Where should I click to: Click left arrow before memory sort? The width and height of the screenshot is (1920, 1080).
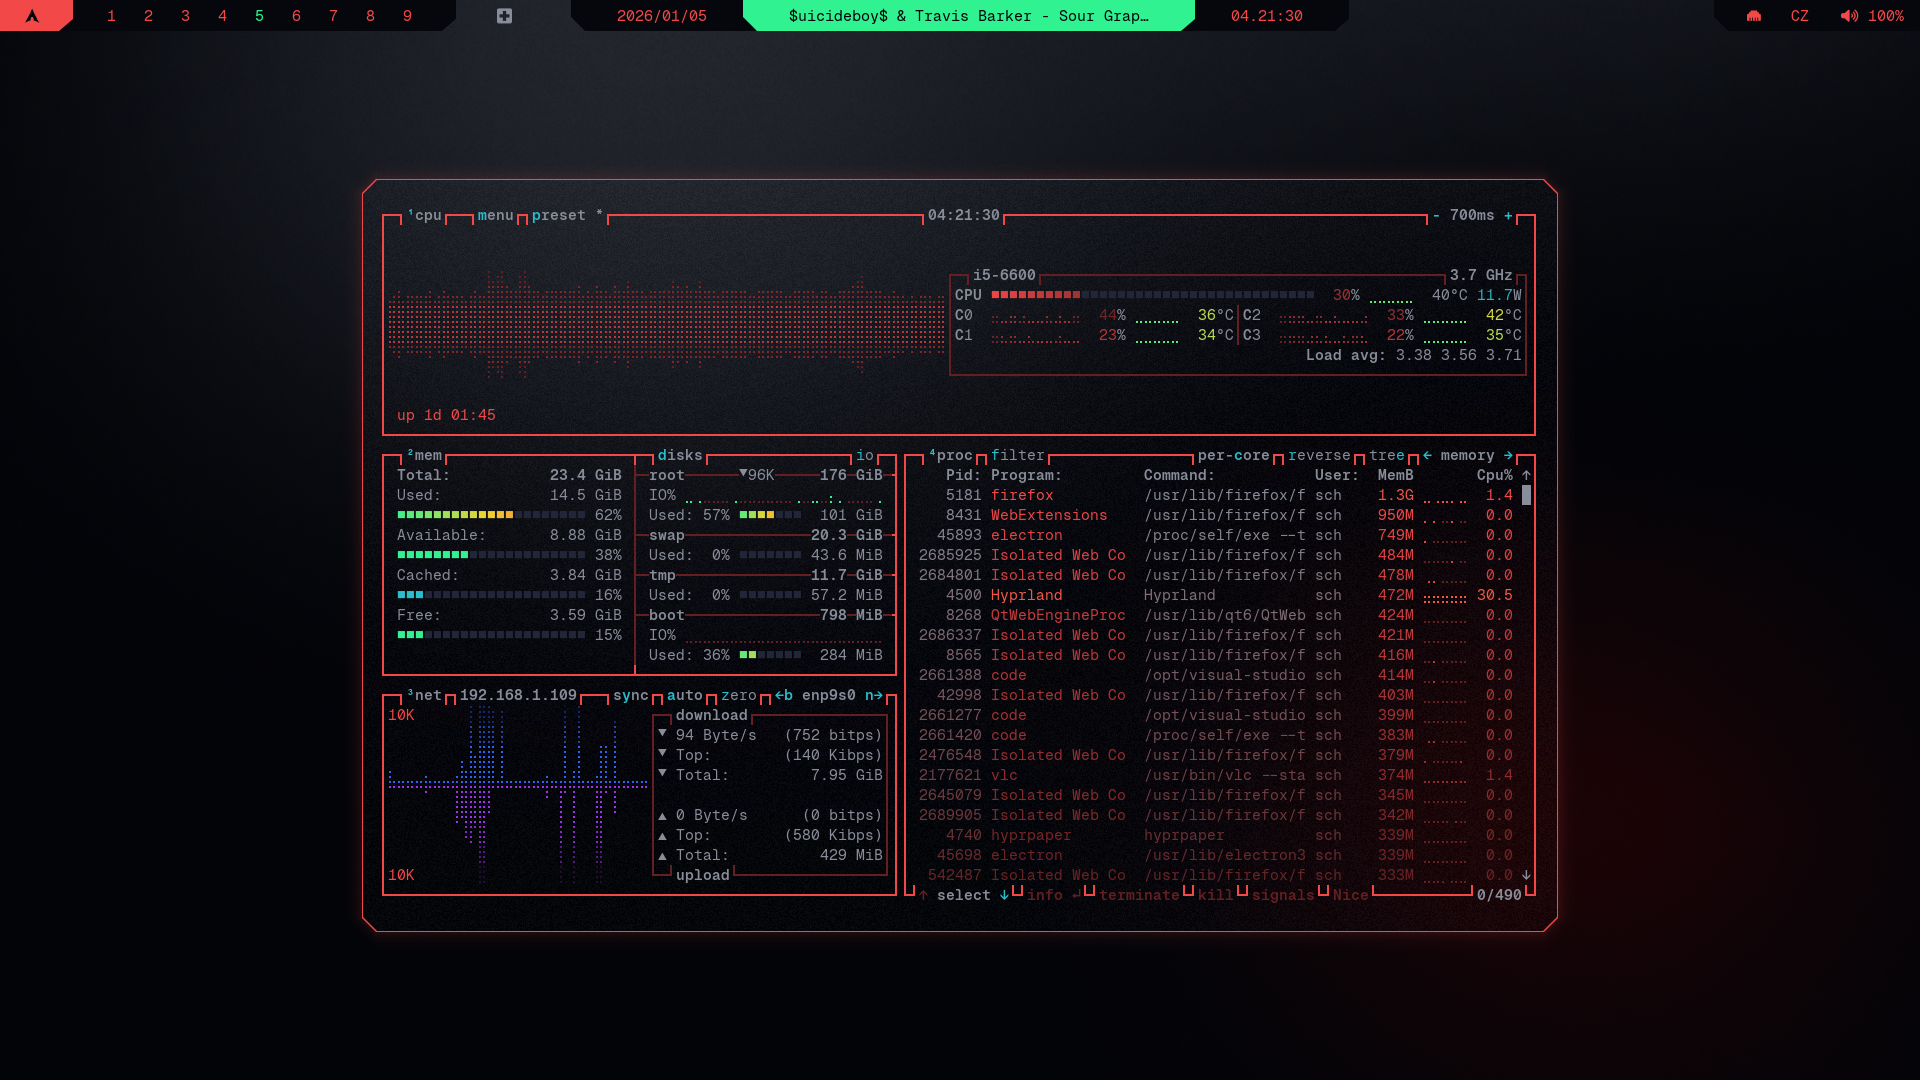click(1427, 456)
